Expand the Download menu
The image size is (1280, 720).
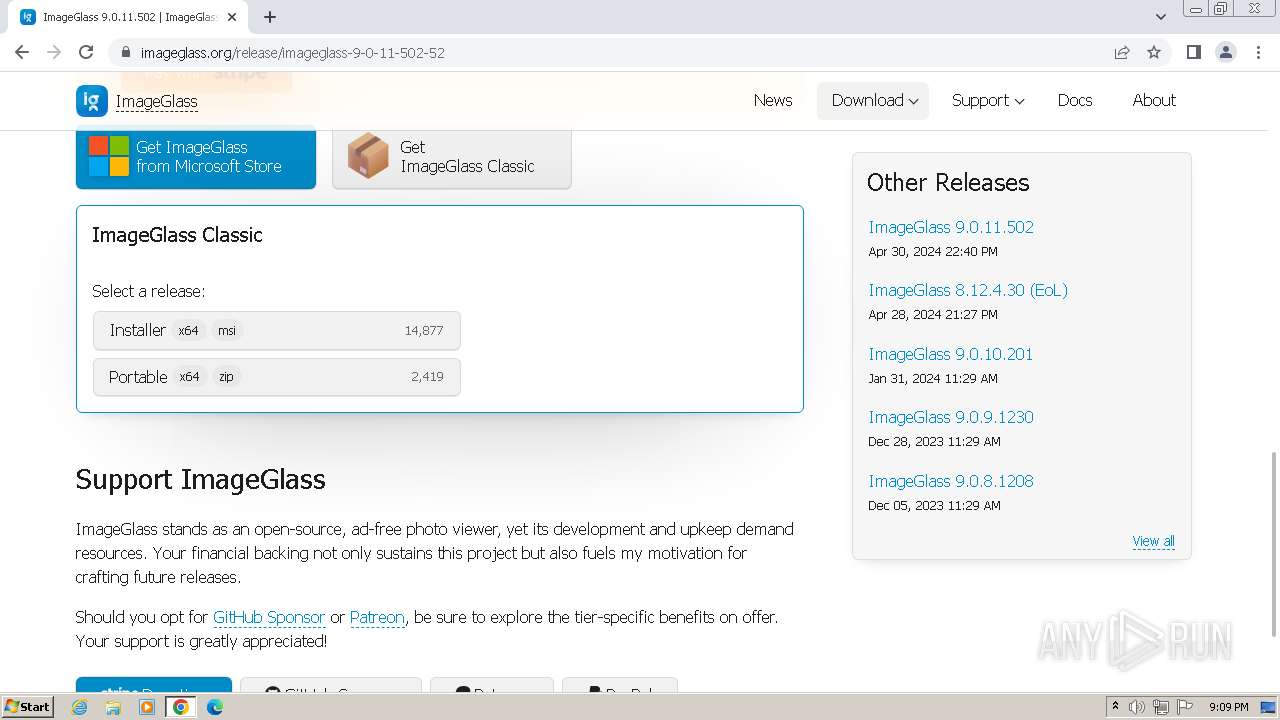click(875, 100)
